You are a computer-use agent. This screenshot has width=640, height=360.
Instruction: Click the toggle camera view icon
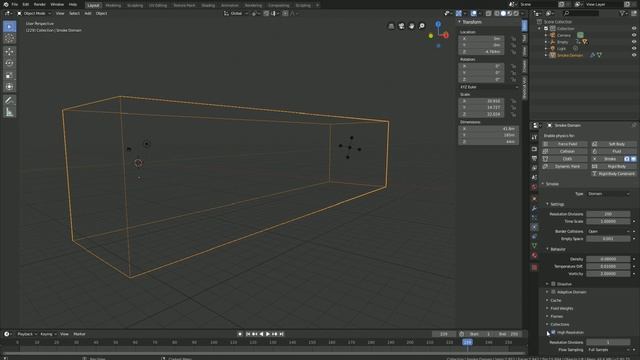click(x=401, y=26)
